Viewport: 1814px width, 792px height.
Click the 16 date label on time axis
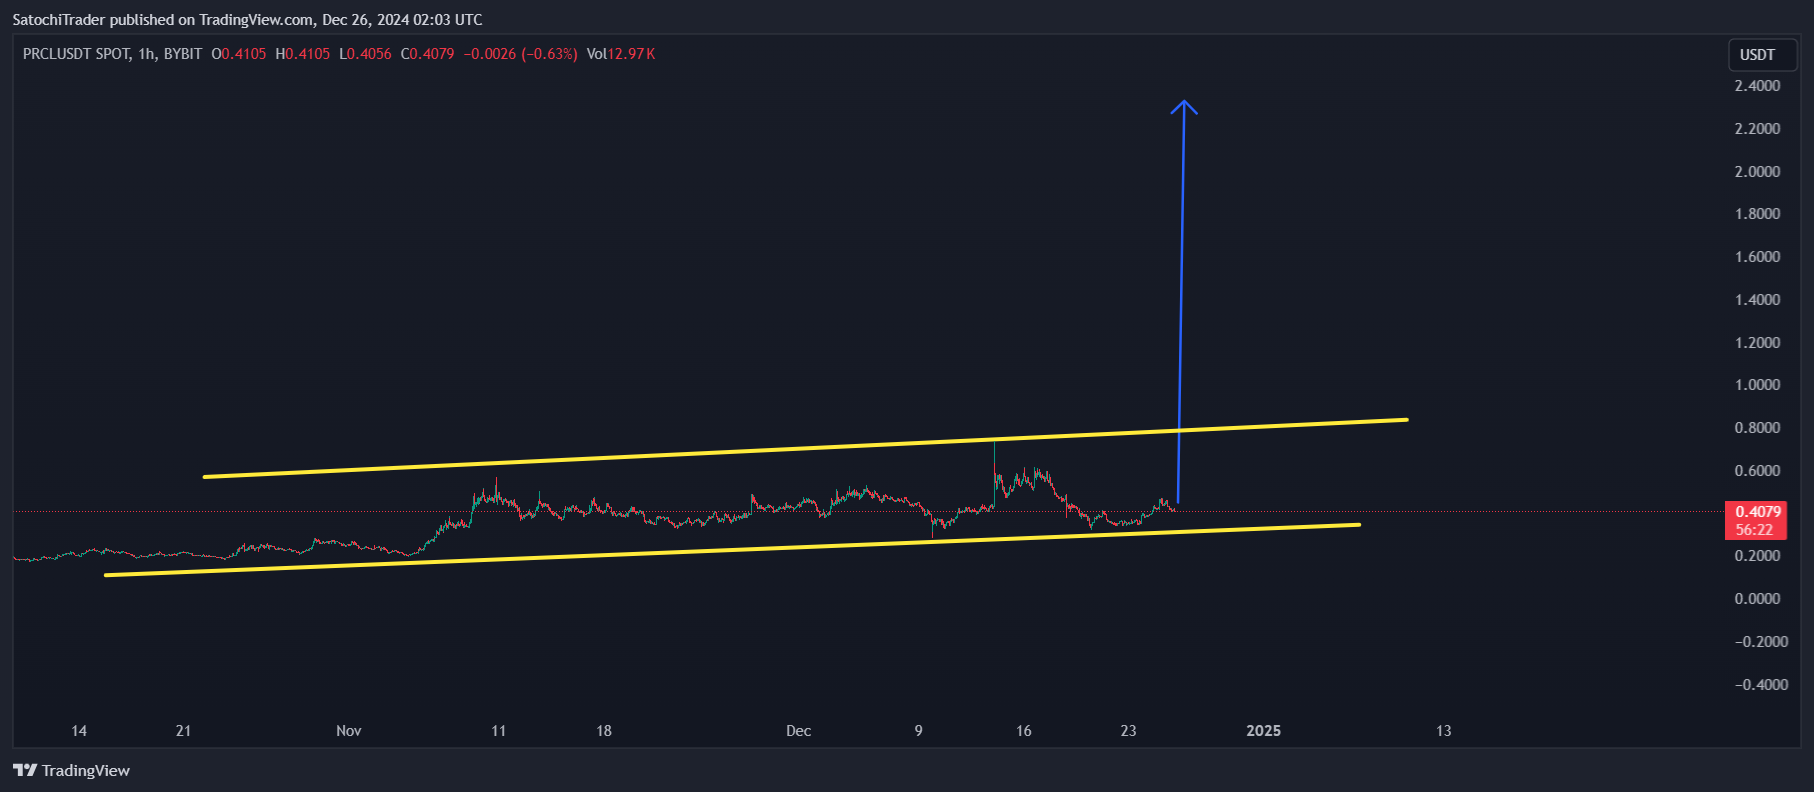(1024, 731)
